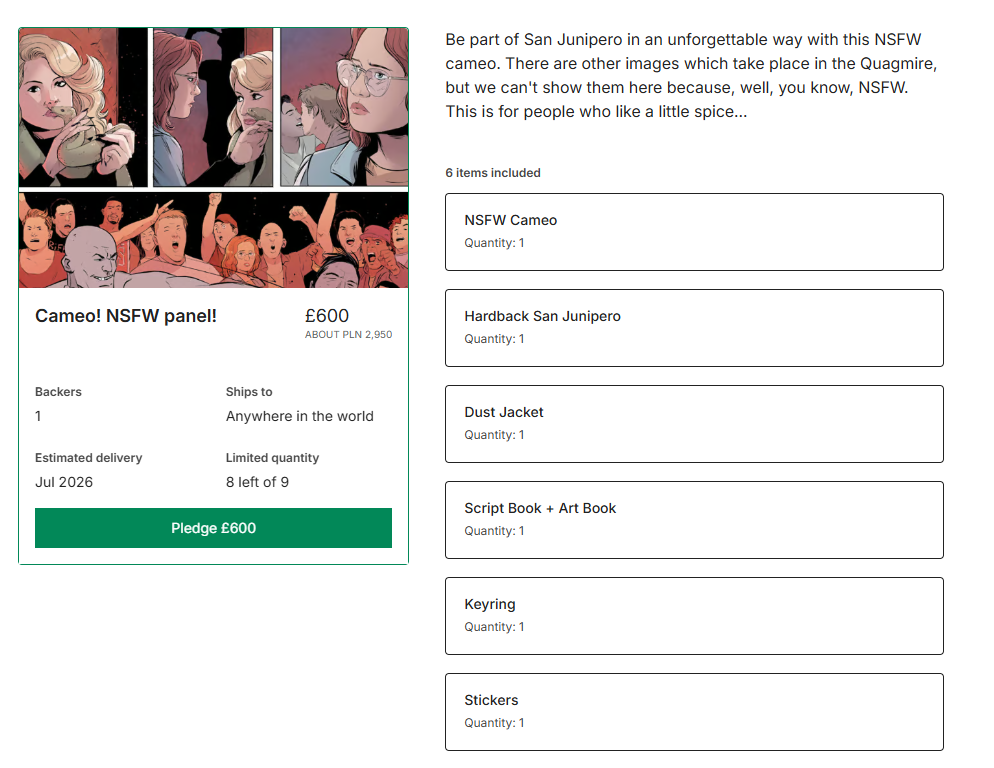This screenshot has height=768, width=994.
Task: Click the £600 price label
Action: pyautogui.click(x=326, y=316)
